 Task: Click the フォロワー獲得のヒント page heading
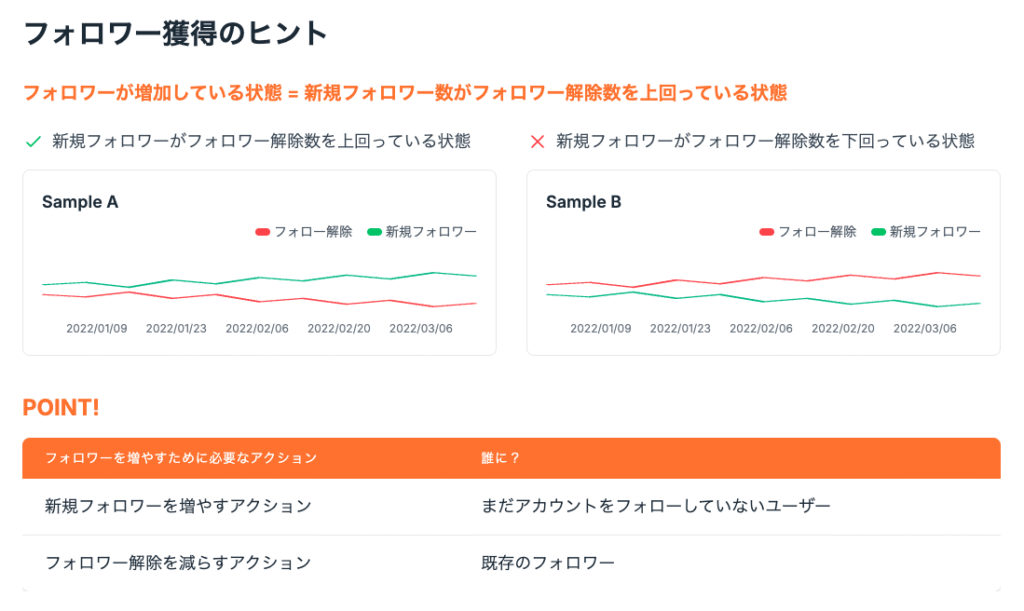(x=176, y=33)
